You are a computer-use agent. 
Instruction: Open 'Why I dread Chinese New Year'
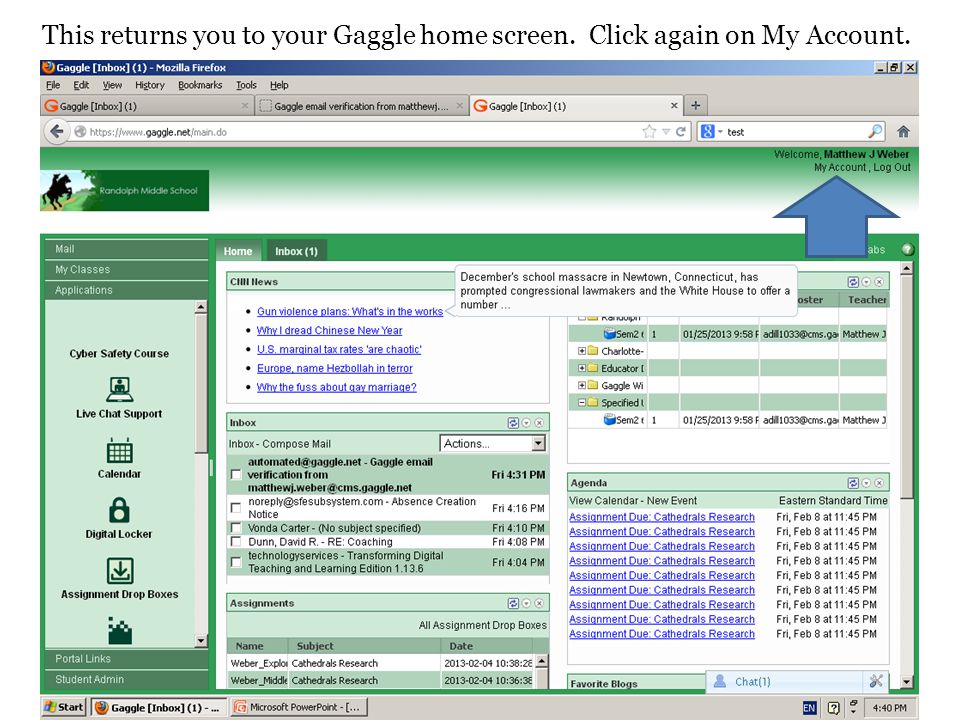(x=329, y=331)
